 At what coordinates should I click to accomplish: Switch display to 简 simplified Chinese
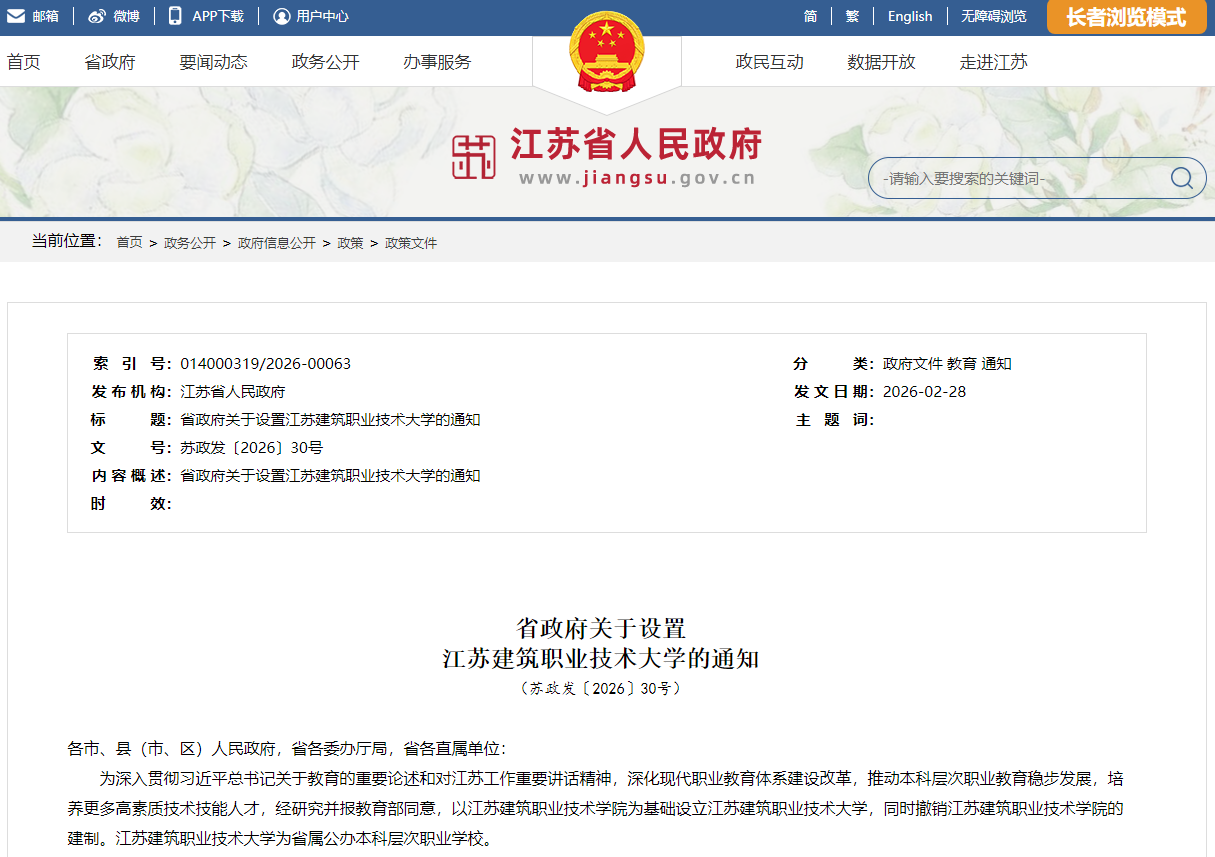[809, 15]
